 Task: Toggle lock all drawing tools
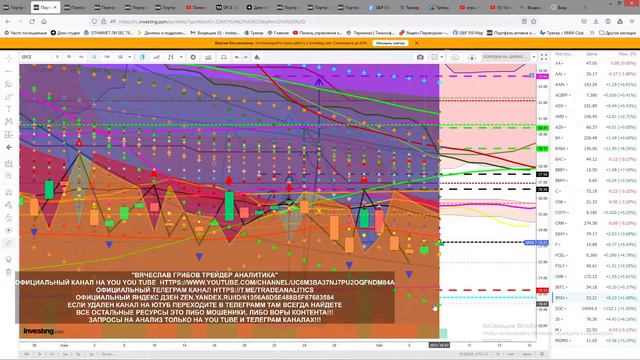coord(9,218)
